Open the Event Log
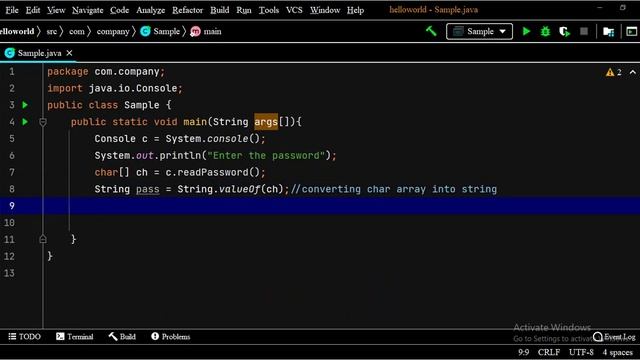The image size is (640, 360). tap(615, 337)
